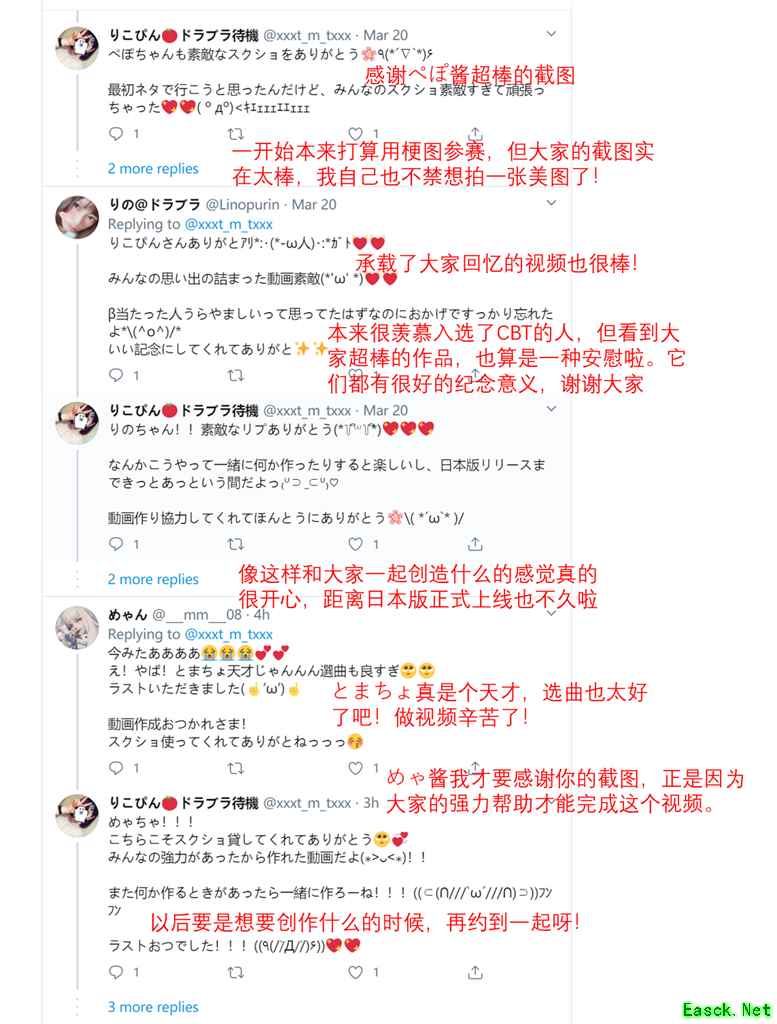Screen dimensions: 777x1024
Task: Retweet the last りこぴん tweet
Action: click(235, 972)
